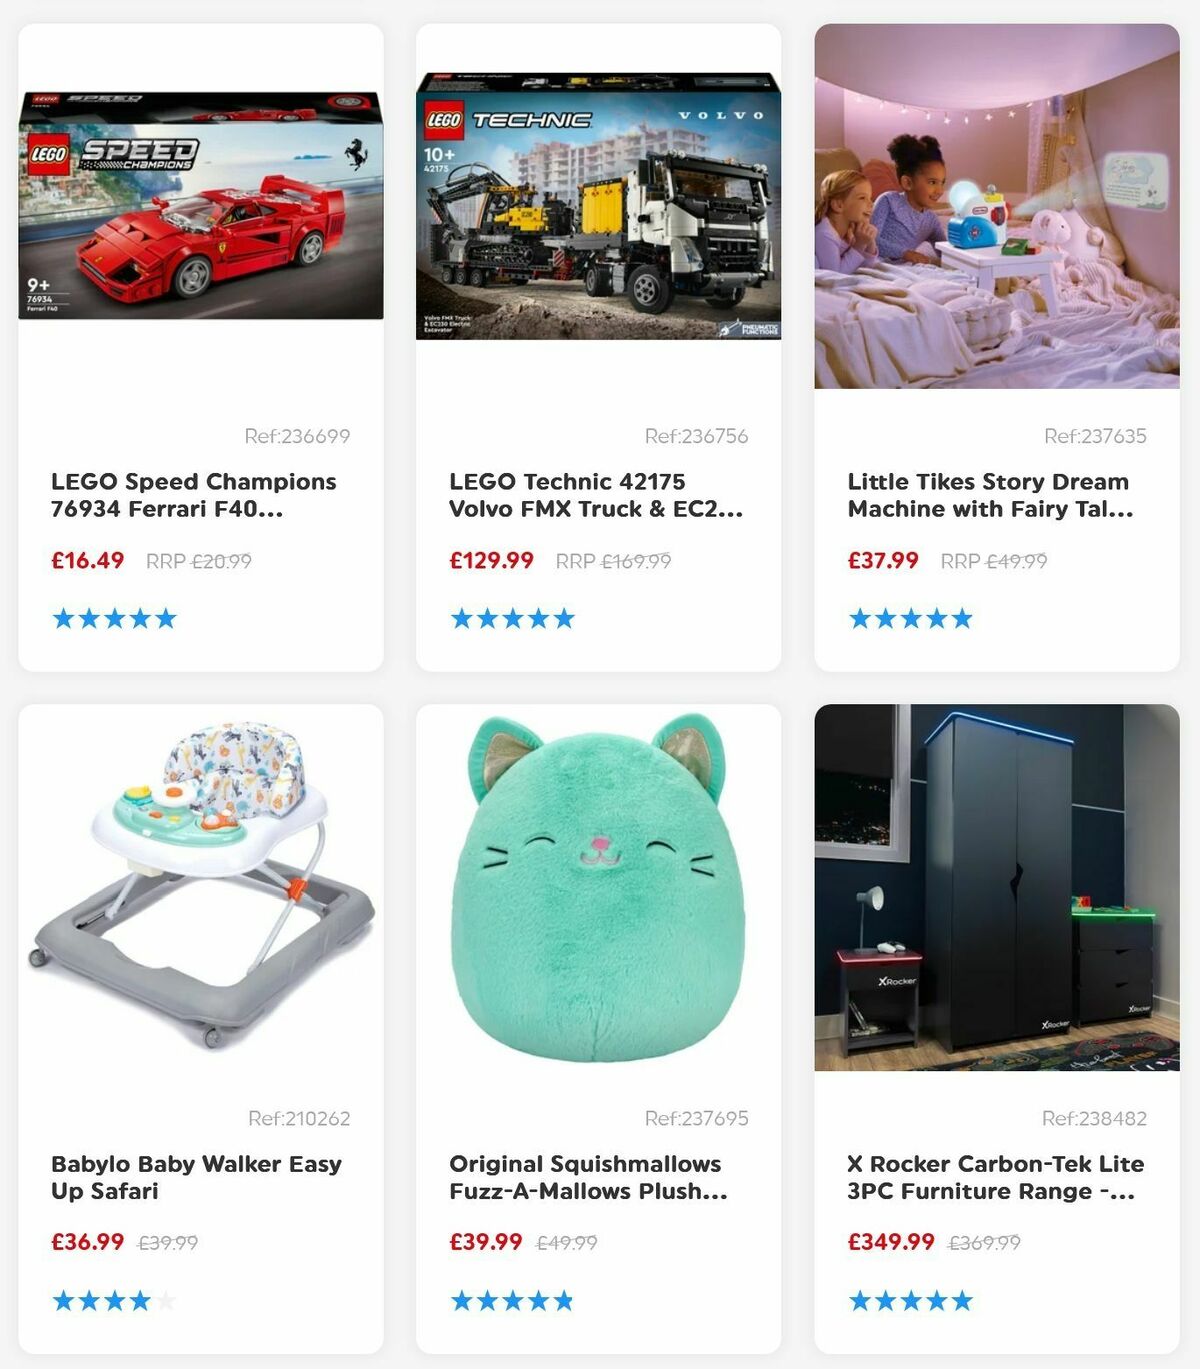Viewport: 1200px width, 1369px height.
Task: Open the Babylo Baby Walker image
Action: pyautogui.click(x=201, y=887)
